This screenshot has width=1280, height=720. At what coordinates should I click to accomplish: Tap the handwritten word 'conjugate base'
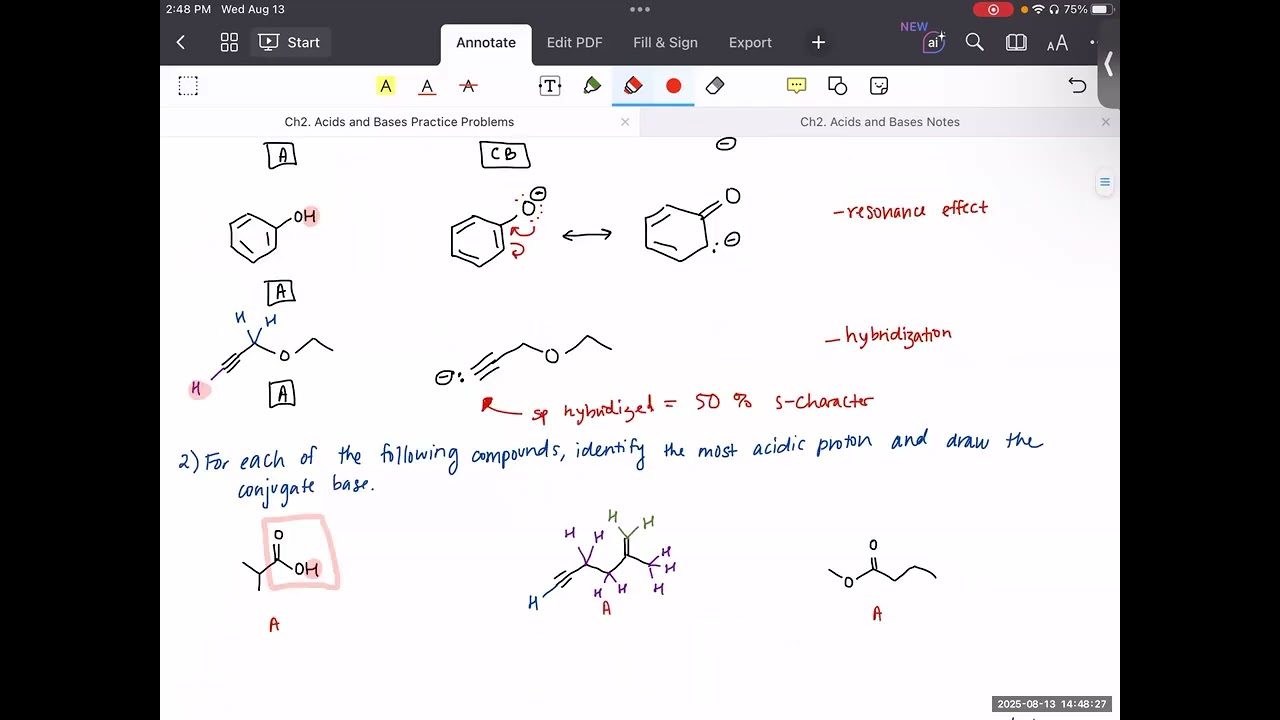305,486
